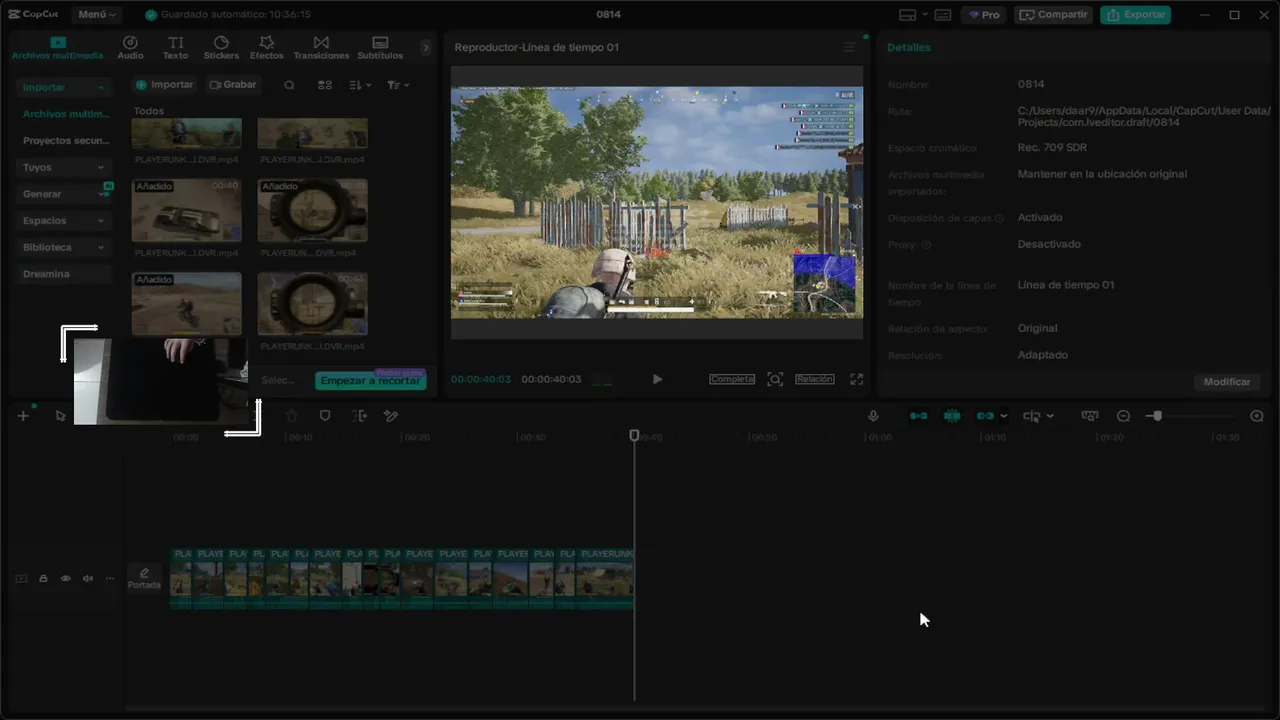Open the Transiciones tab
This screenshot has height=720, width=1280.
pyautogui.click(x=321, y=48)
